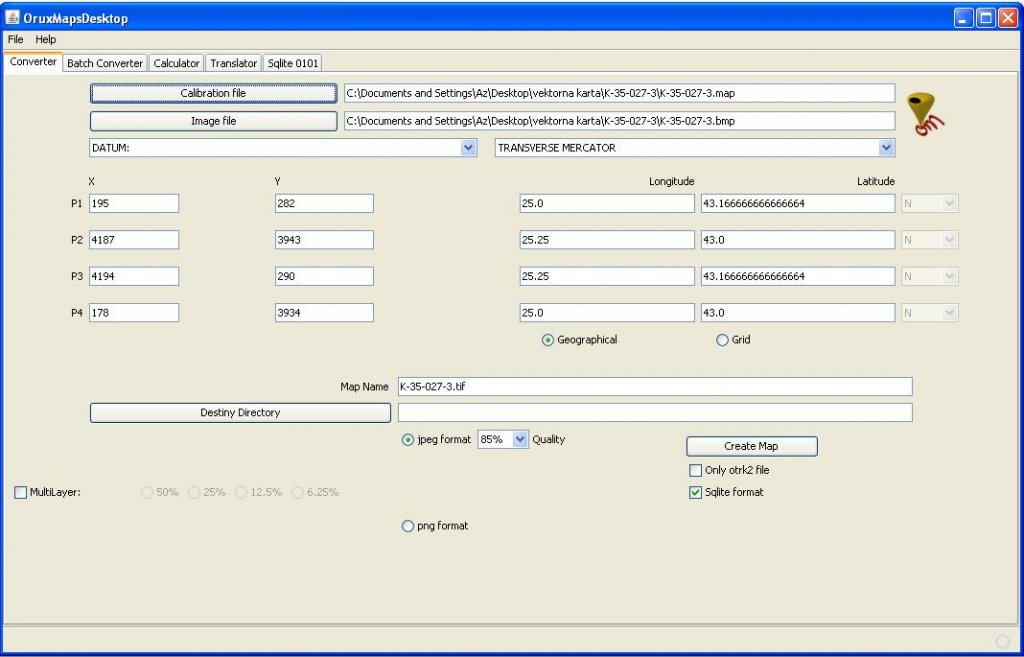This screenshot has width=1024, height=657.
Task: Expand the TRANSVERSE MERCATOR projection dropdown
Action: [x=885, y=148]
